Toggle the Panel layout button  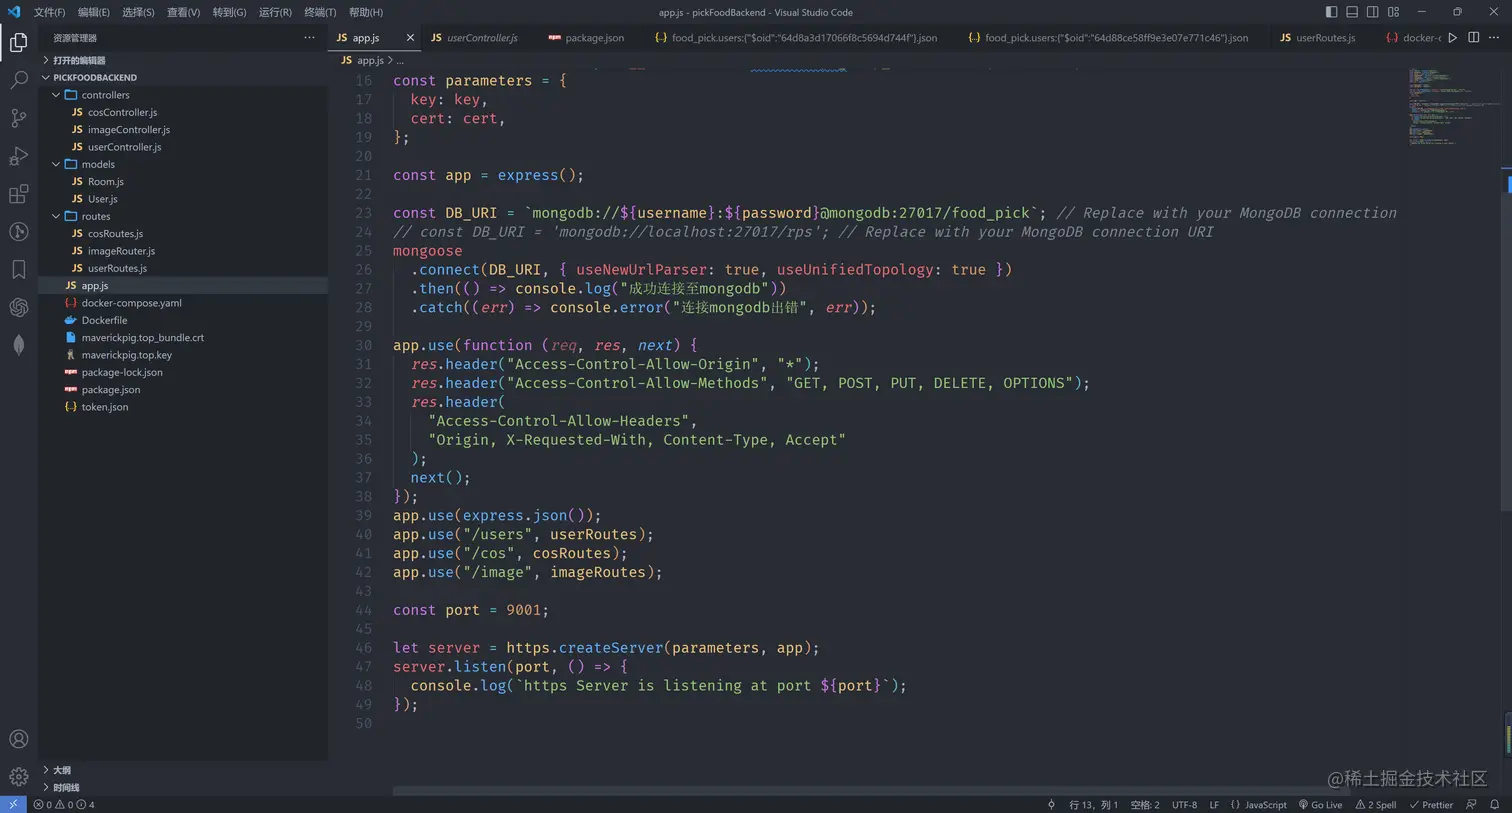pos(1352,12)
